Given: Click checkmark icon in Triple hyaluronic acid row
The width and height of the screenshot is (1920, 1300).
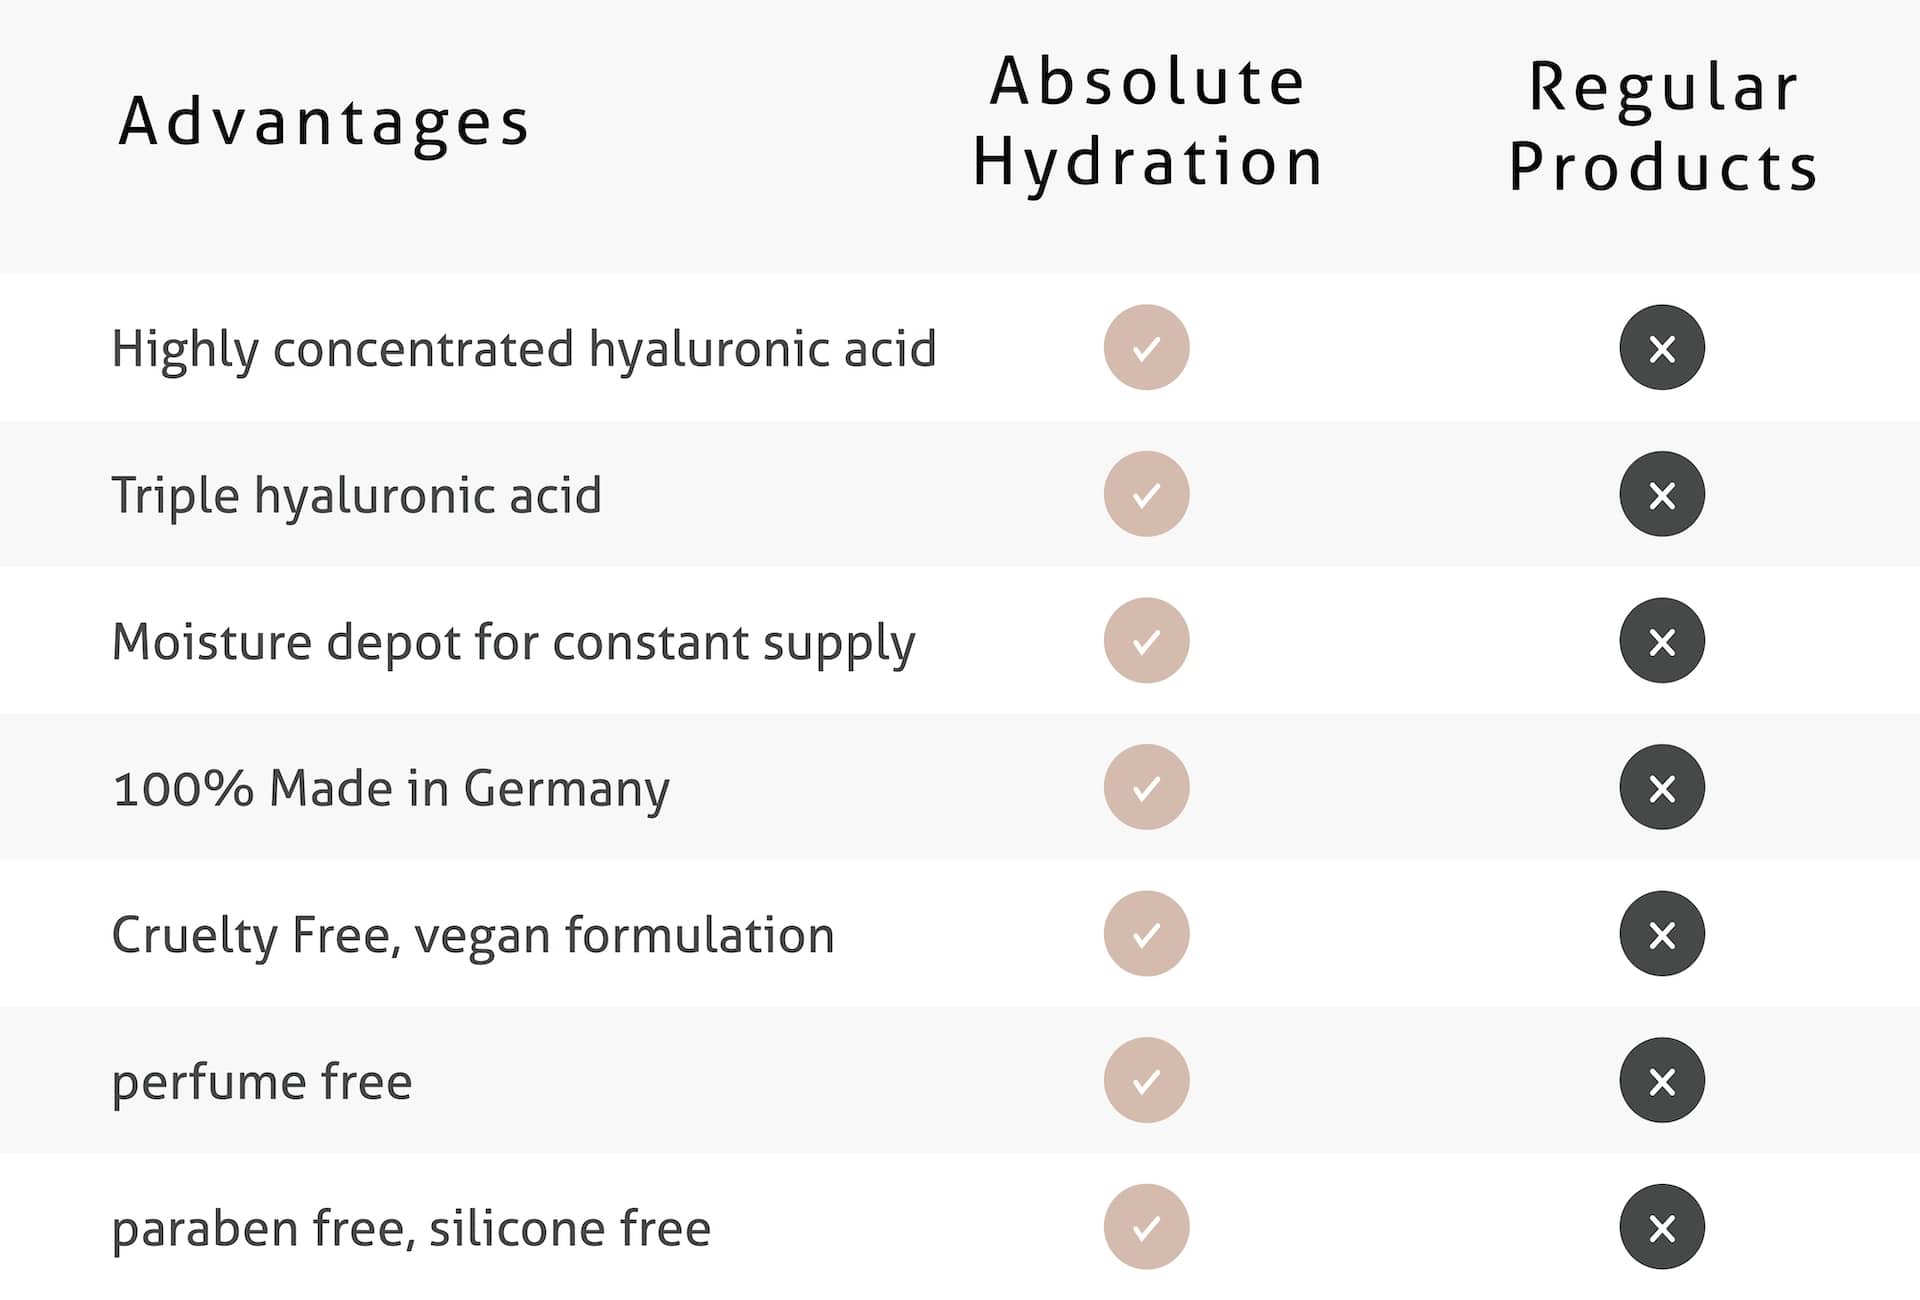Looking at the screenshot, I should tap(1146, 494).
